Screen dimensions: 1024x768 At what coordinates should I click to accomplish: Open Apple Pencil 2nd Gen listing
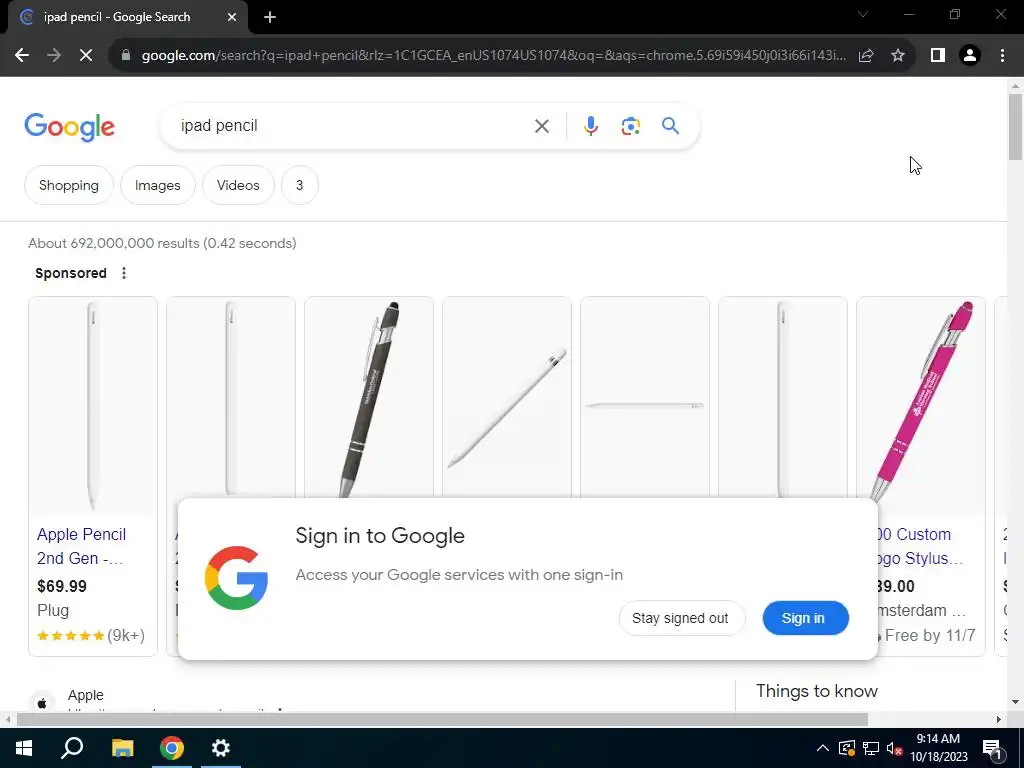point(82,546)
